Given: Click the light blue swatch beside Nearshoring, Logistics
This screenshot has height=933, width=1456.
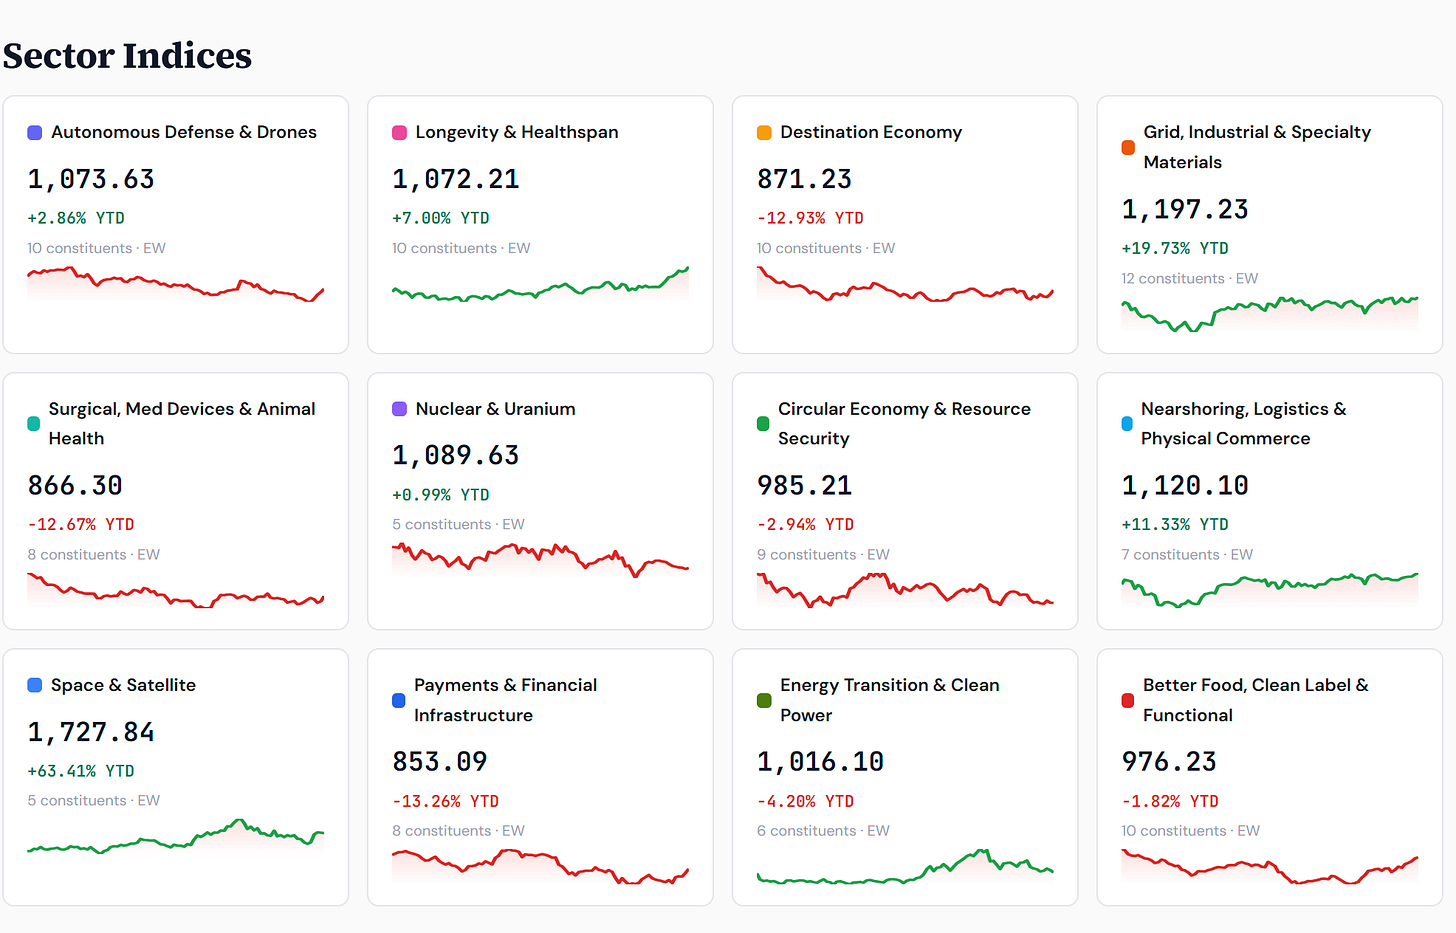Looking at the screenshot, I should (x=1127, y=424).
